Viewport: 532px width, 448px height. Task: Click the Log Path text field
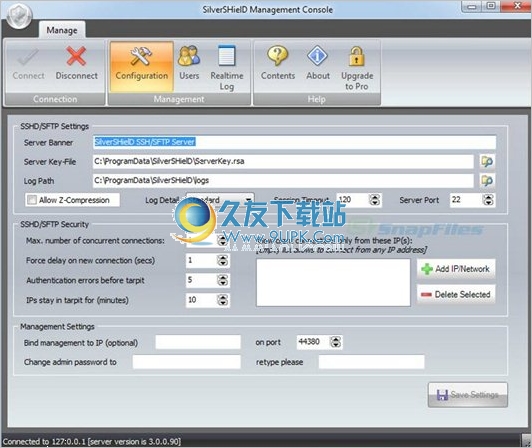tap(283, 181)
